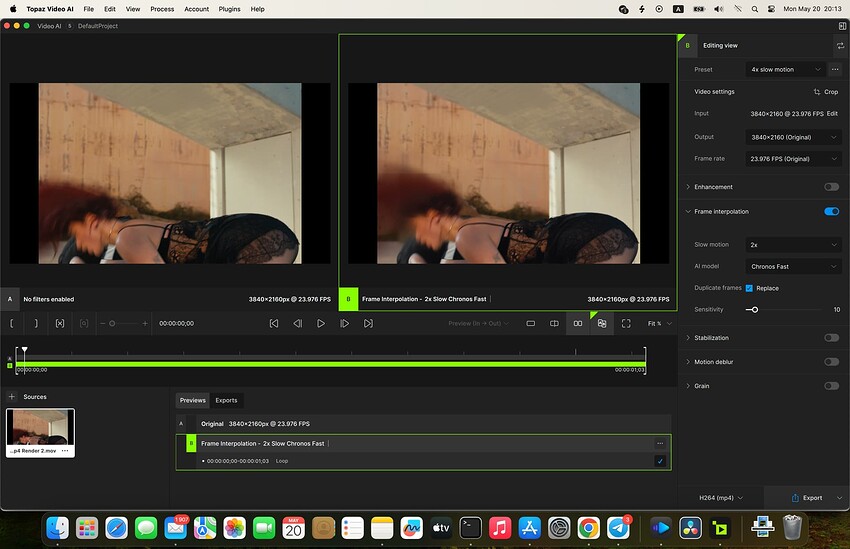850x549 pixels.
Task: Switch to the Exports tab
Action: [226, 401]
